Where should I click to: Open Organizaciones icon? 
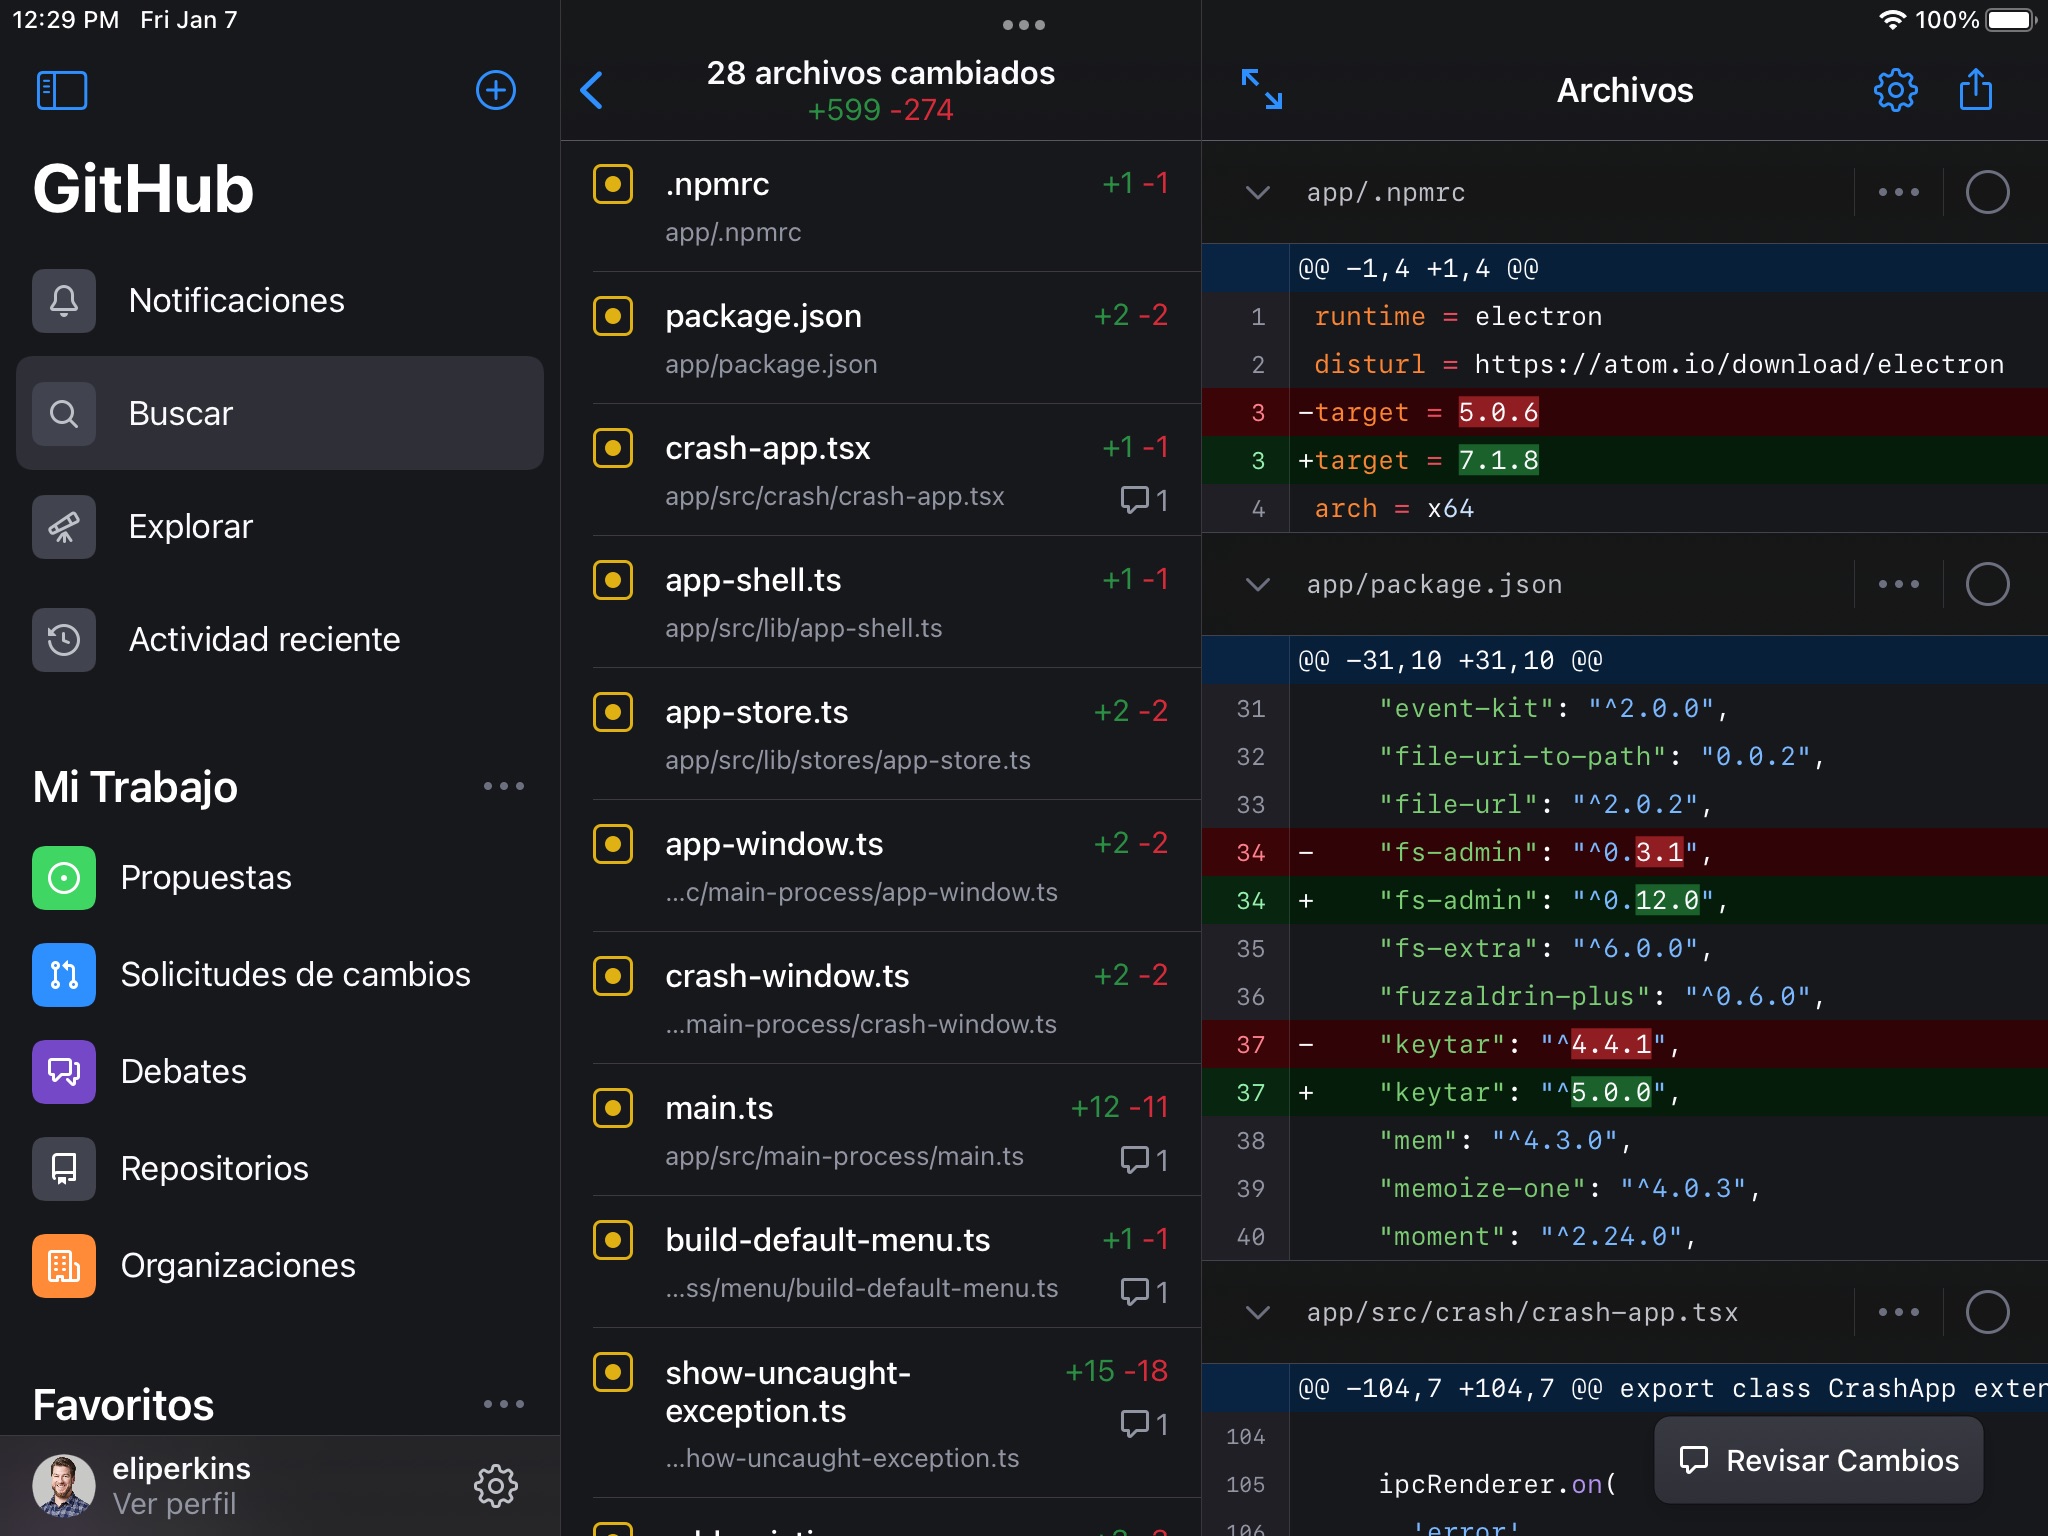coord(64,1265)
